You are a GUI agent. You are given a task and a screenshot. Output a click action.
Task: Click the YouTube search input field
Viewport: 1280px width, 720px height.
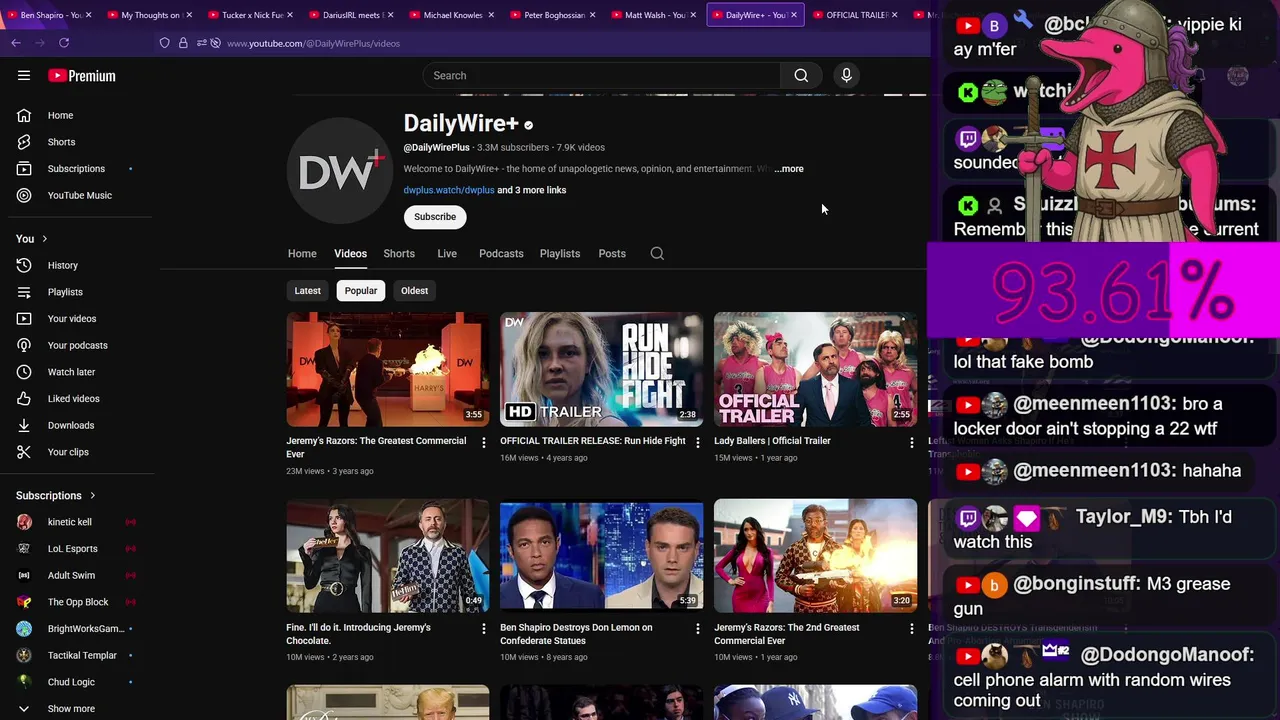pyautogui.click(x=602, y=76)
